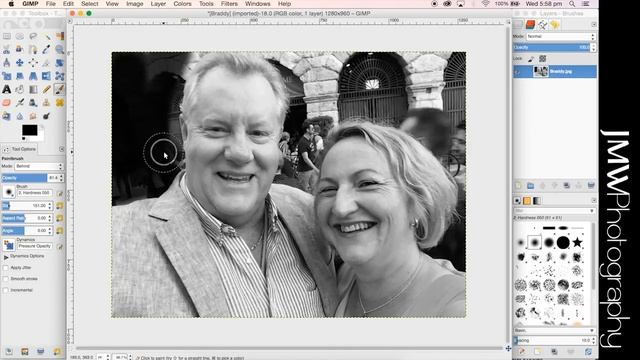Select the Bucket Fill tool
Screen dimensions: 640x360
pos(20,89)
